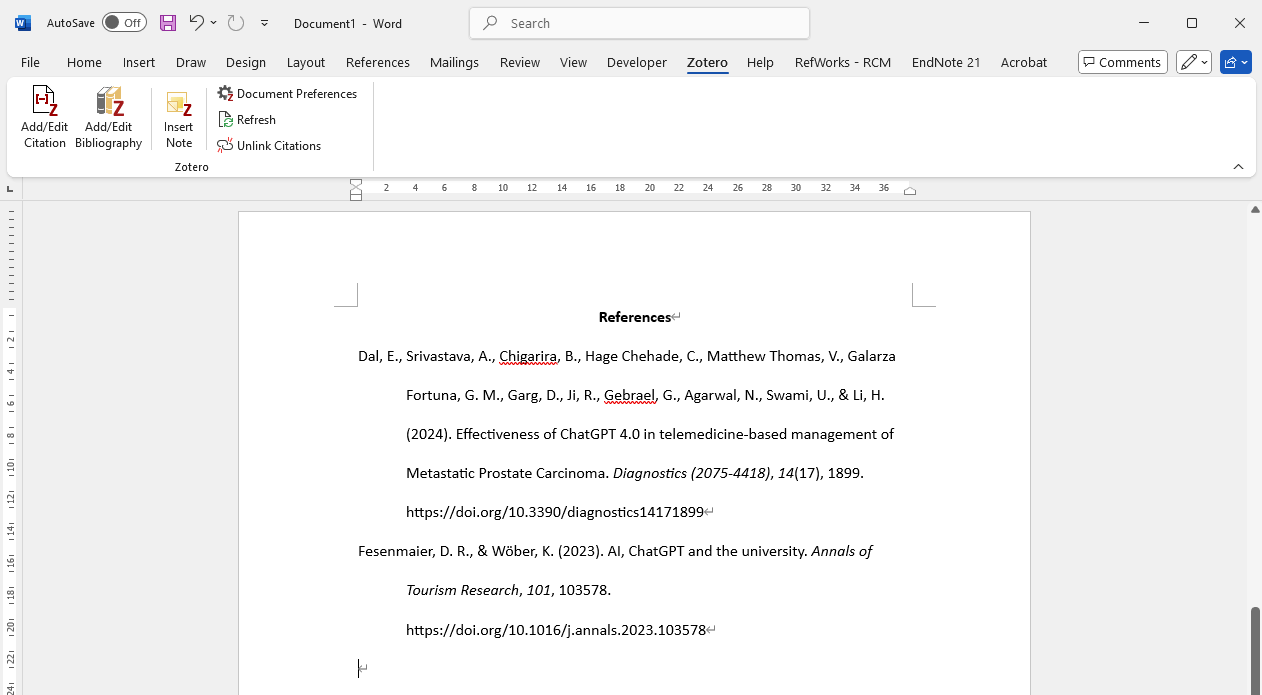The height and width of the screenshot is (695, 1262).
Task: Open the File menu
Action: [30, 62]
